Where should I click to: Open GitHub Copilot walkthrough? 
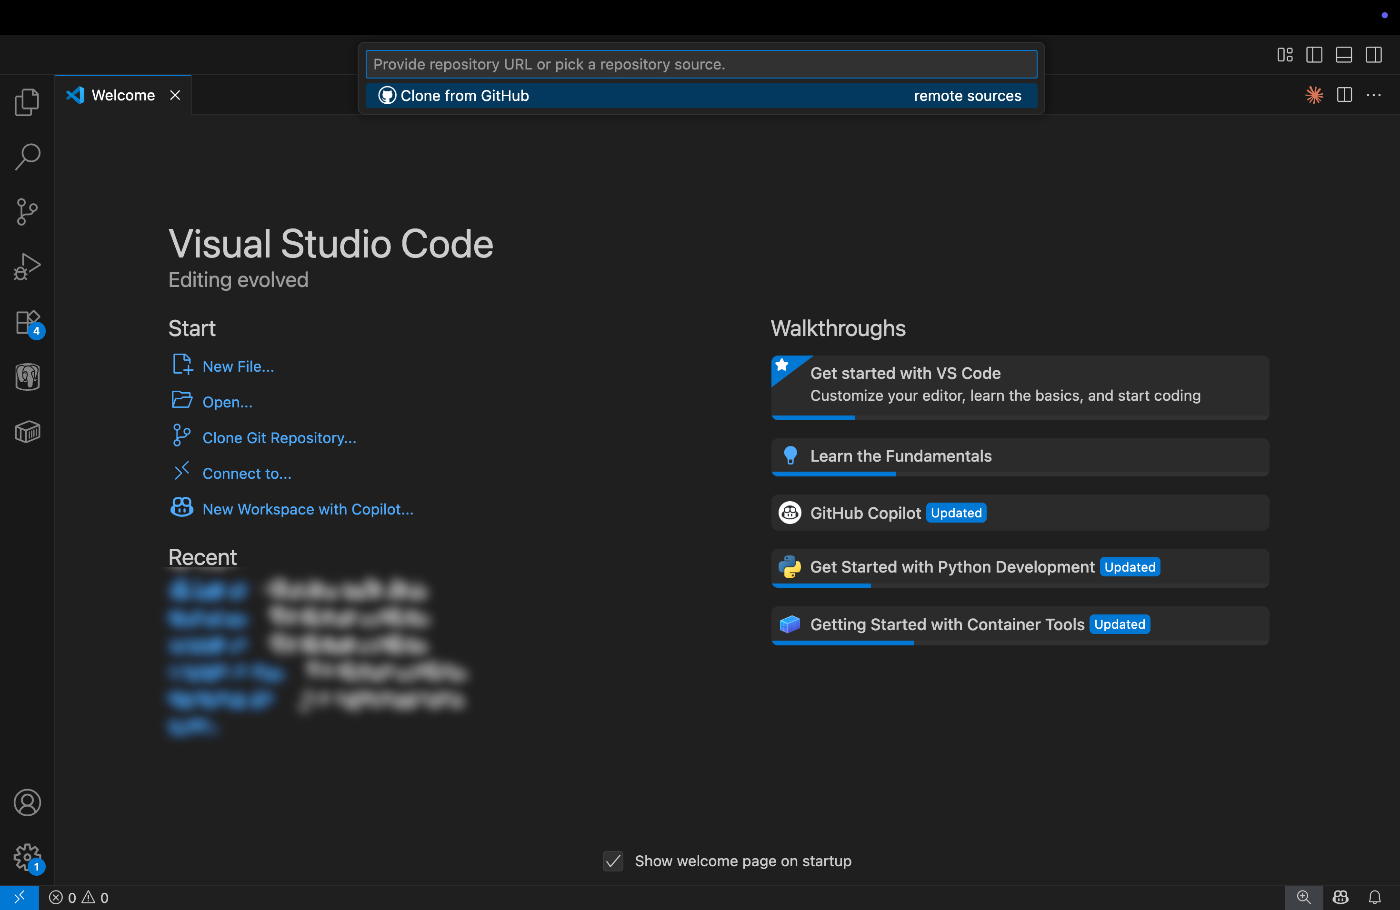coord(1020,513)
